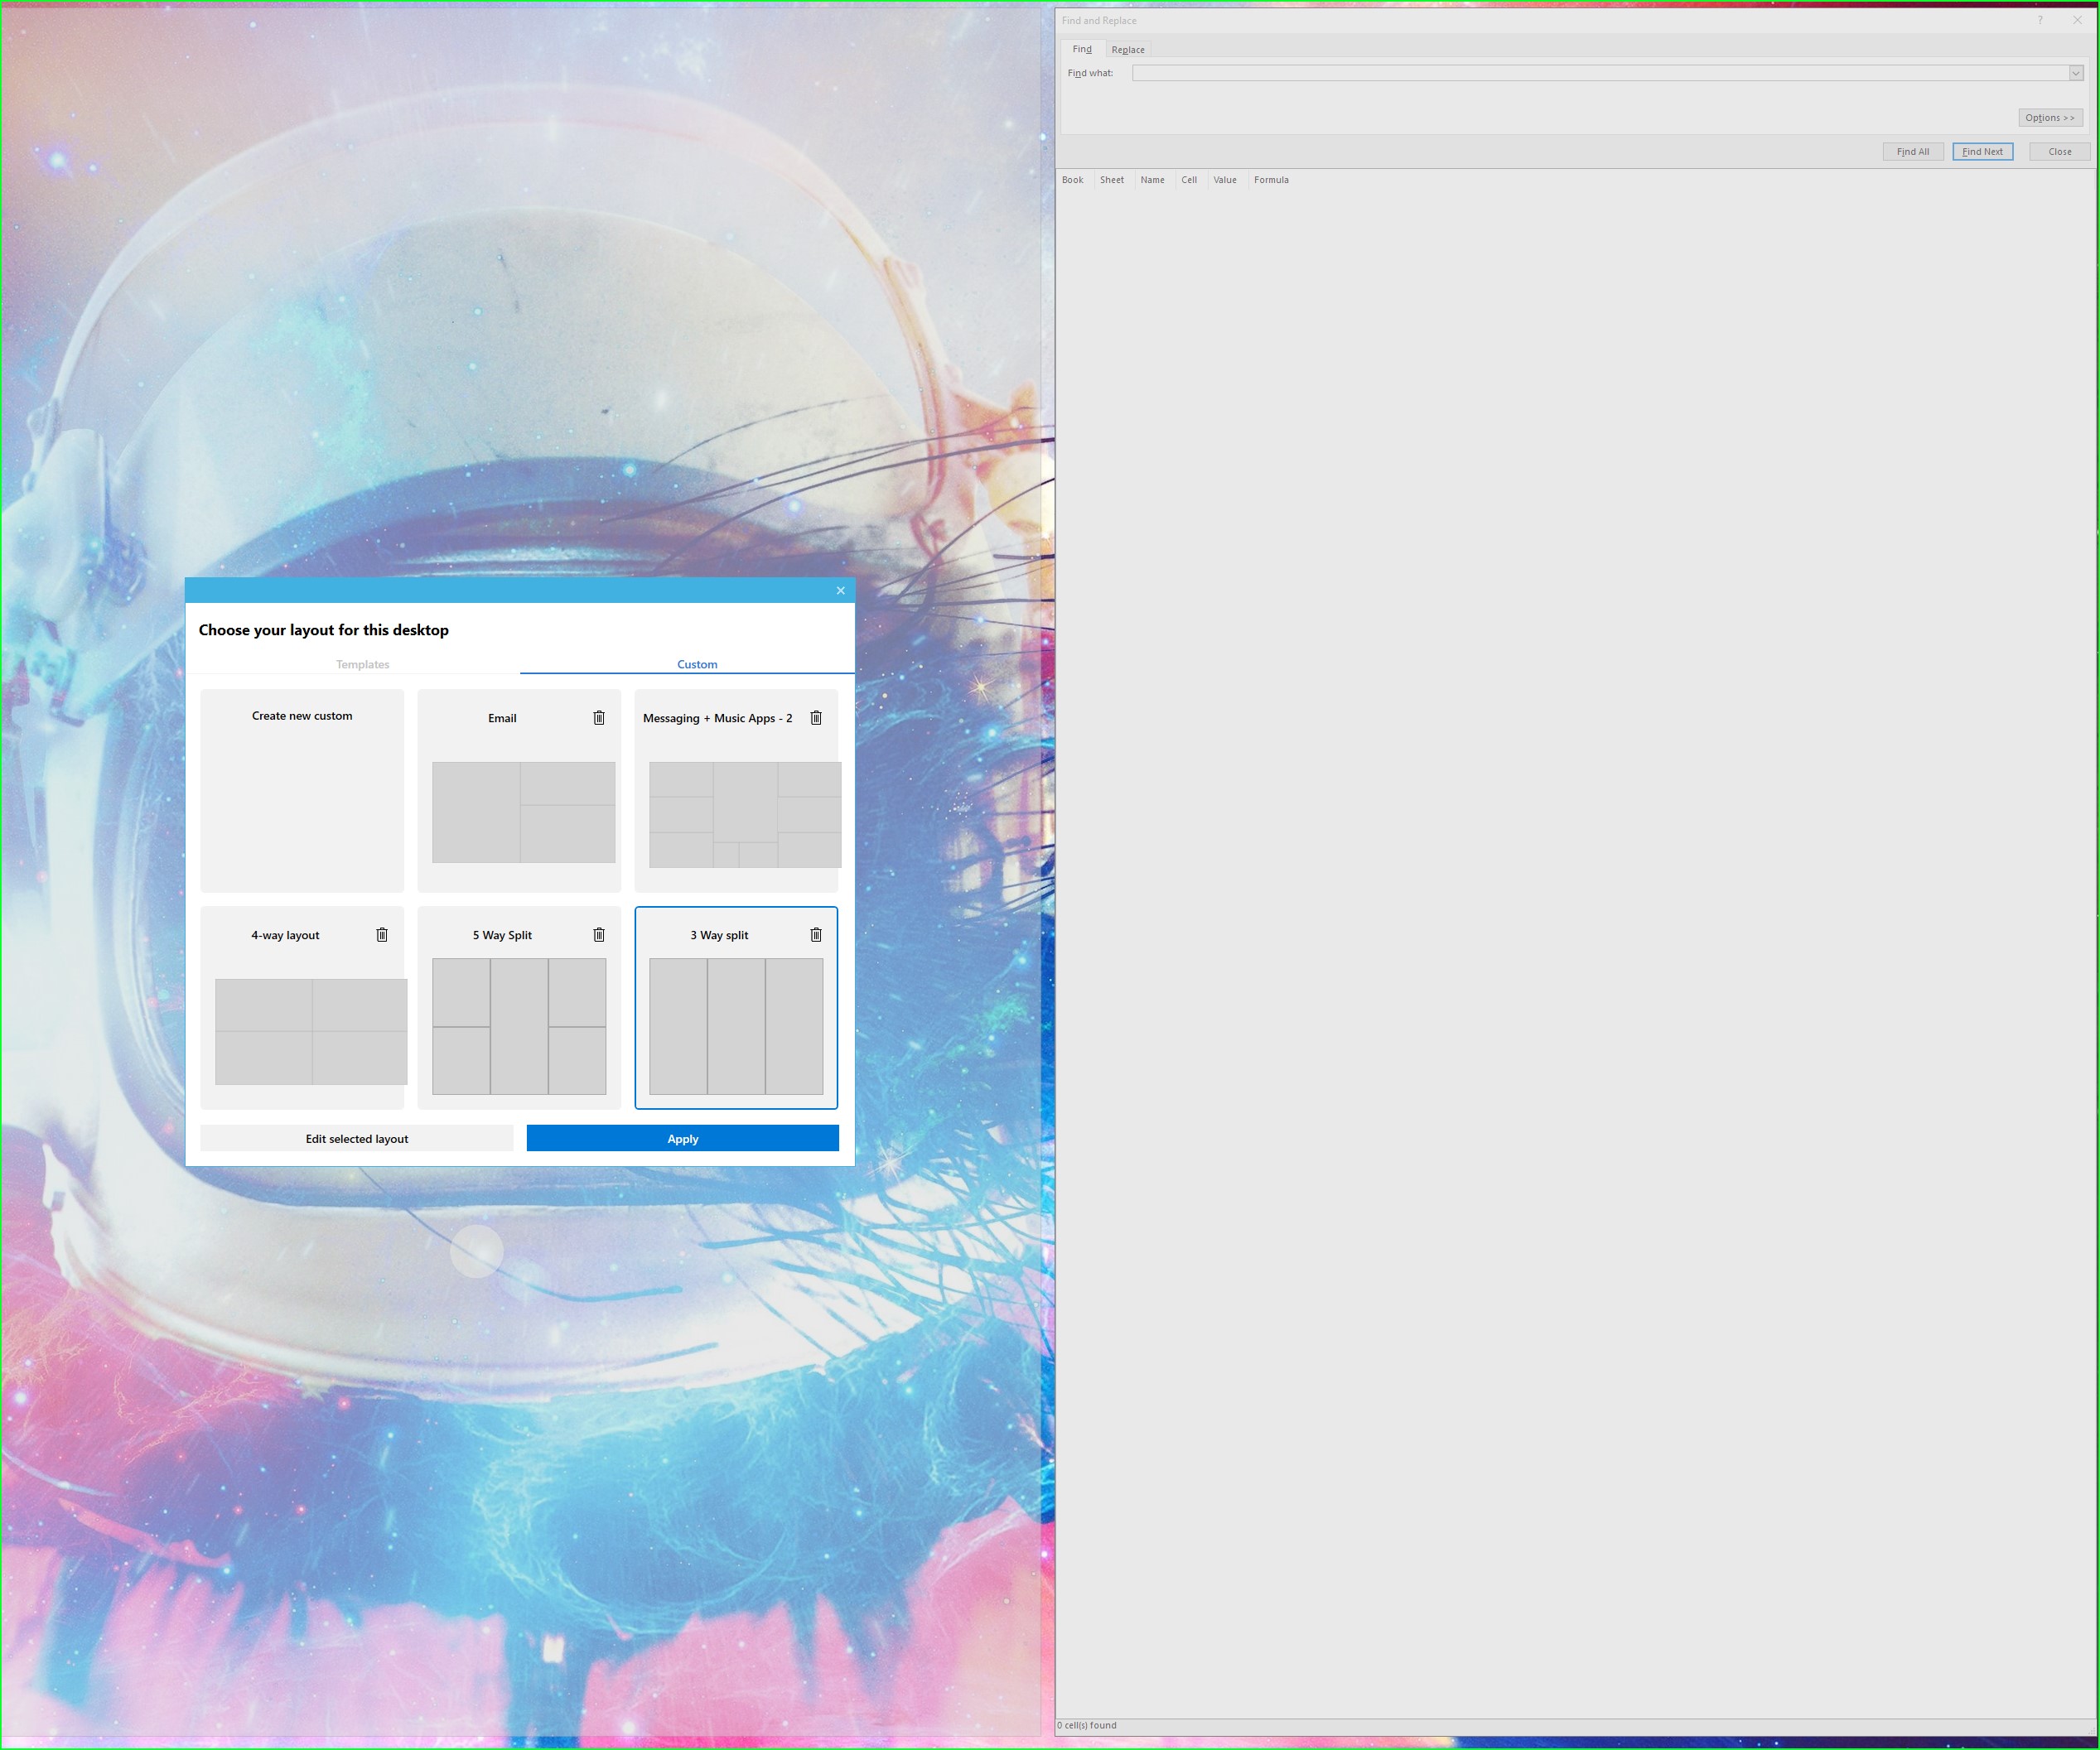Open the Replace tab in Find and Replace
The height and width of the screenshot is (1750, 2100).
1128,50
